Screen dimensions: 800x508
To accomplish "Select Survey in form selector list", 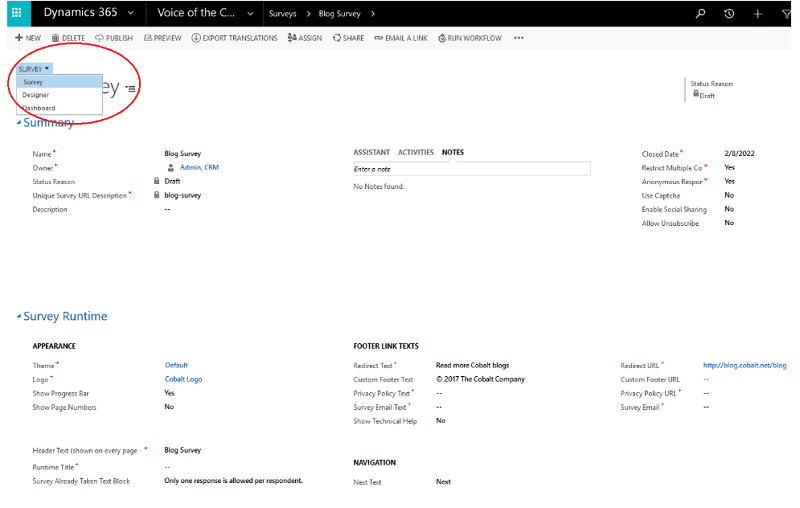I will (60, 82).
